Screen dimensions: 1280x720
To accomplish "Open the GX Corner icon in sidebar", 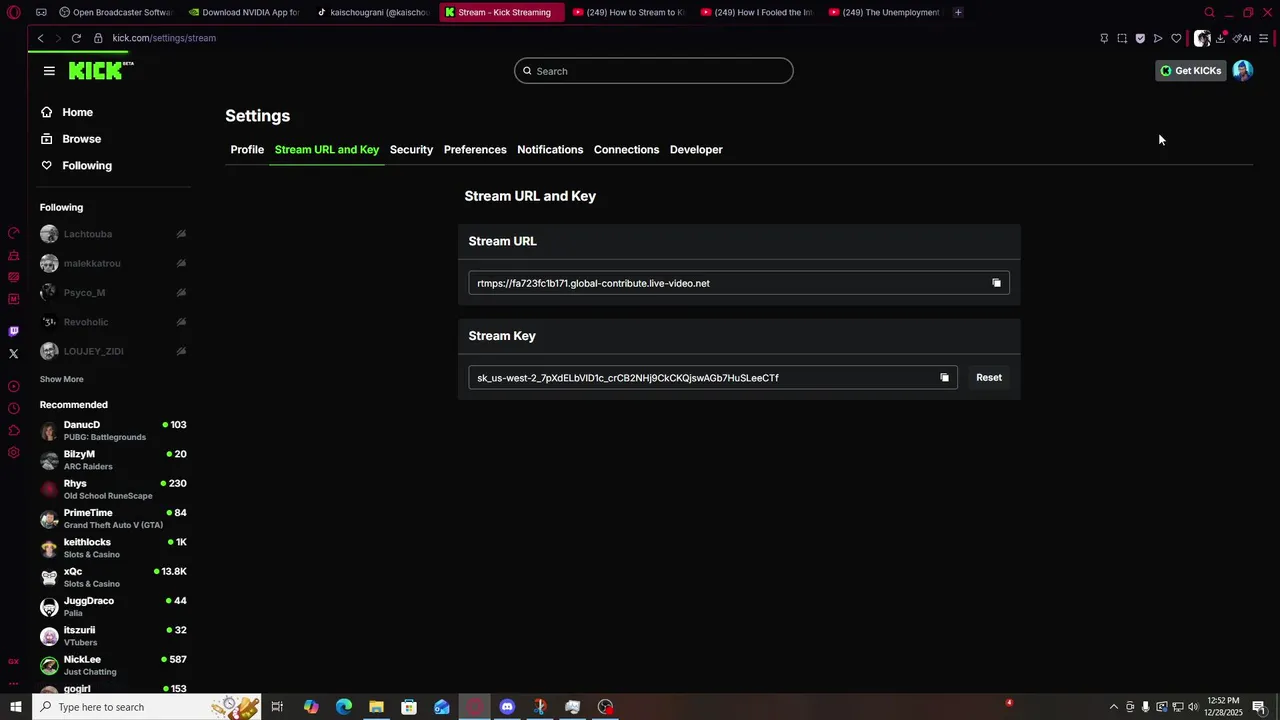I will [14, 661].
